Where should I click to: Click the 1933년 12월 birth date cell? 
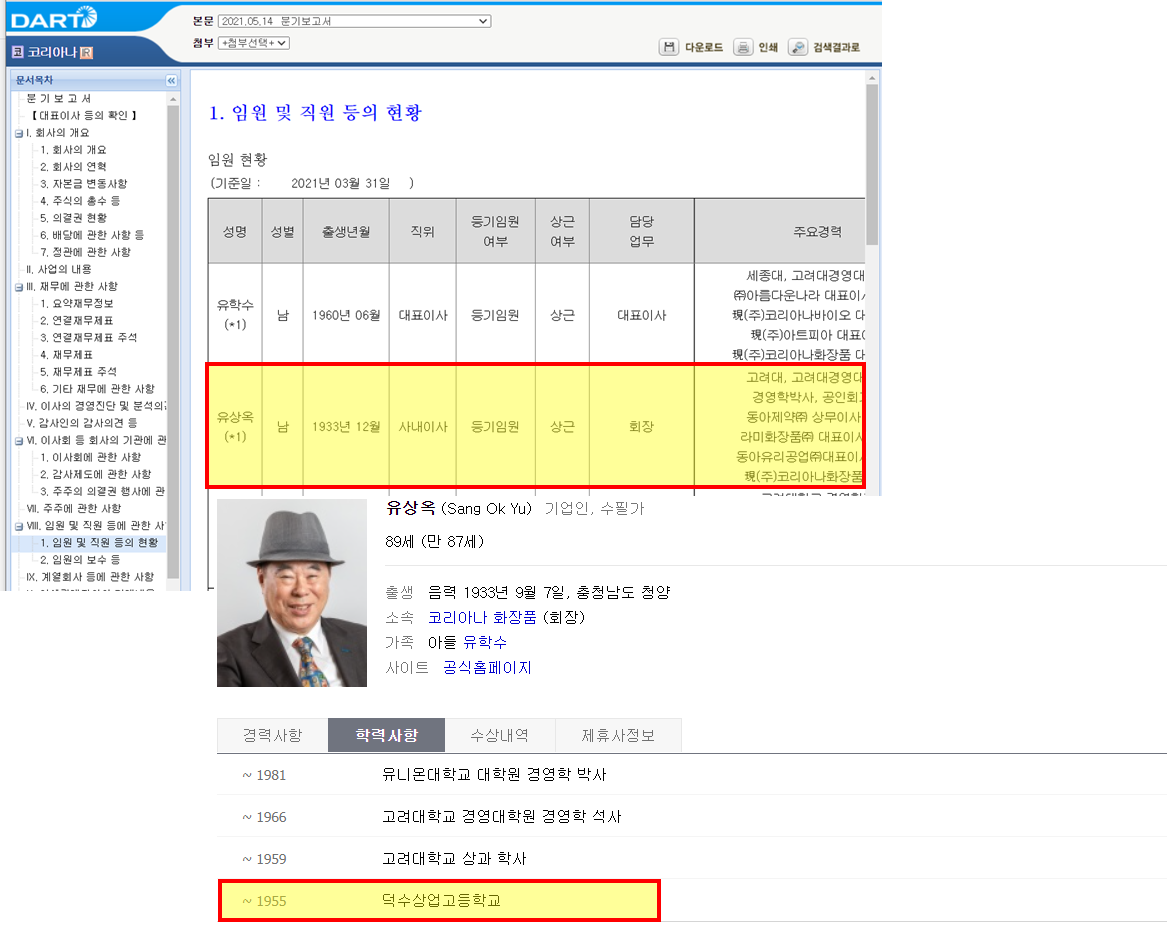[346, 427]
